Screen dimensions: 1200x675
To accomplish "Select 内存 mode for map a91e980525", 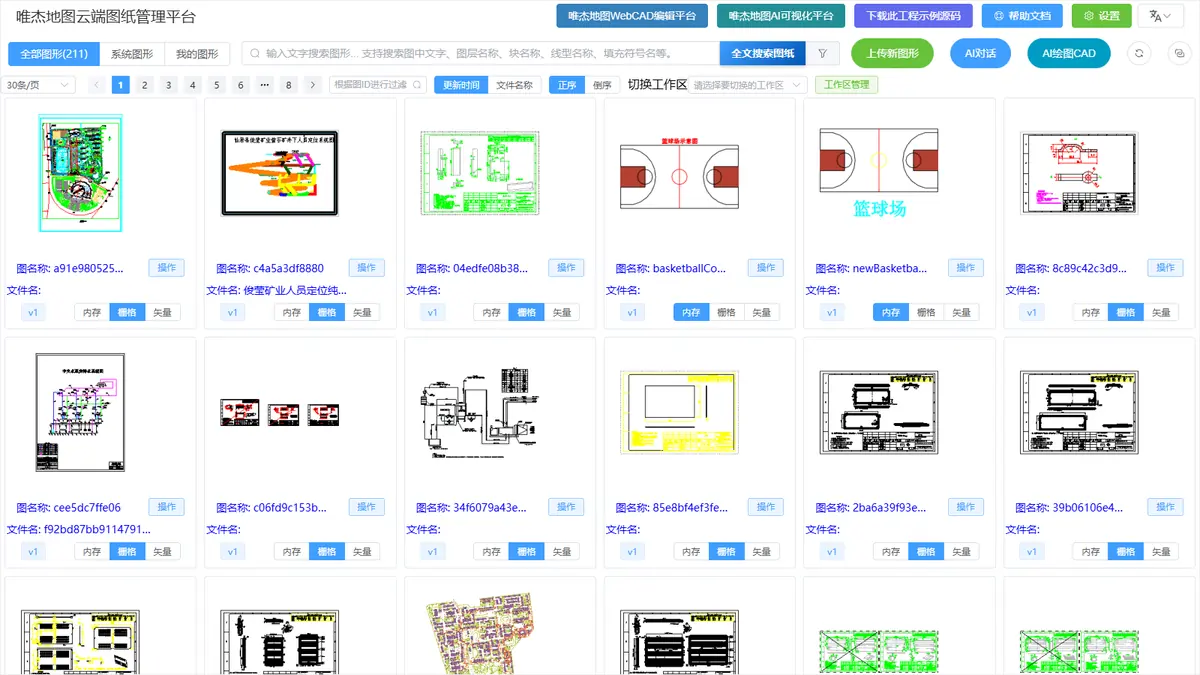I will pyautogui.click(x=92, y=312).
